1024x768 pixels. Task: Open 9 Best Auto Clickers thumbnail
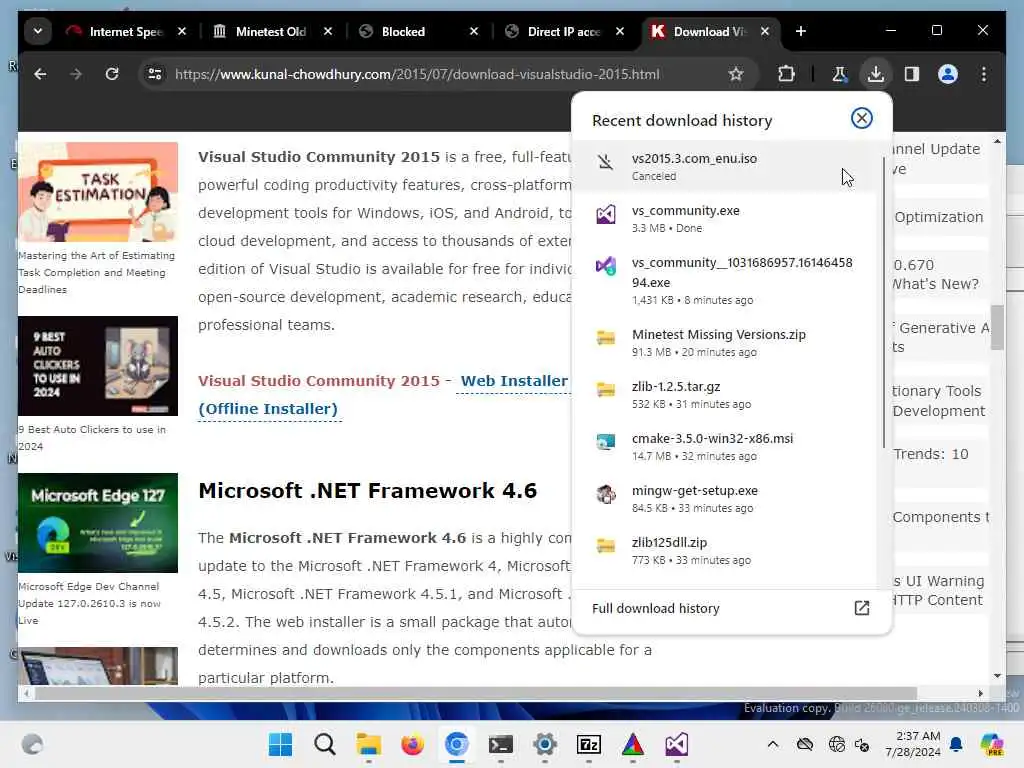pyautogui.click(x=98, y=366)
